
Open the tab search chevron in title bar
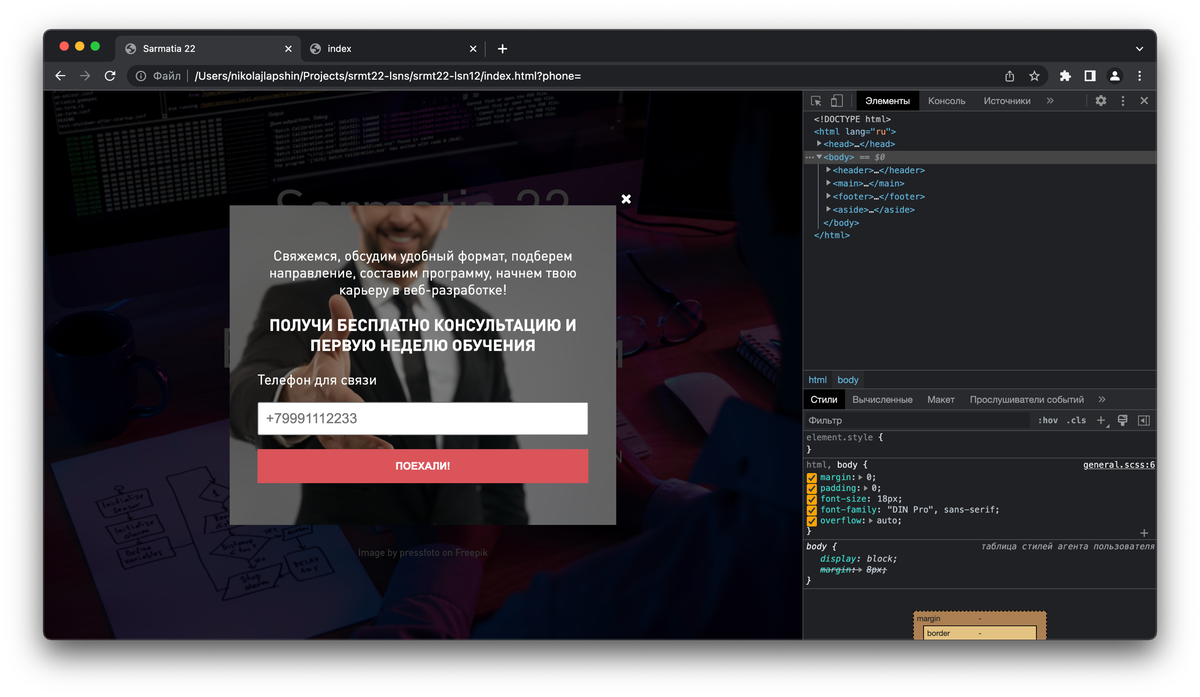click(1139, 48)
